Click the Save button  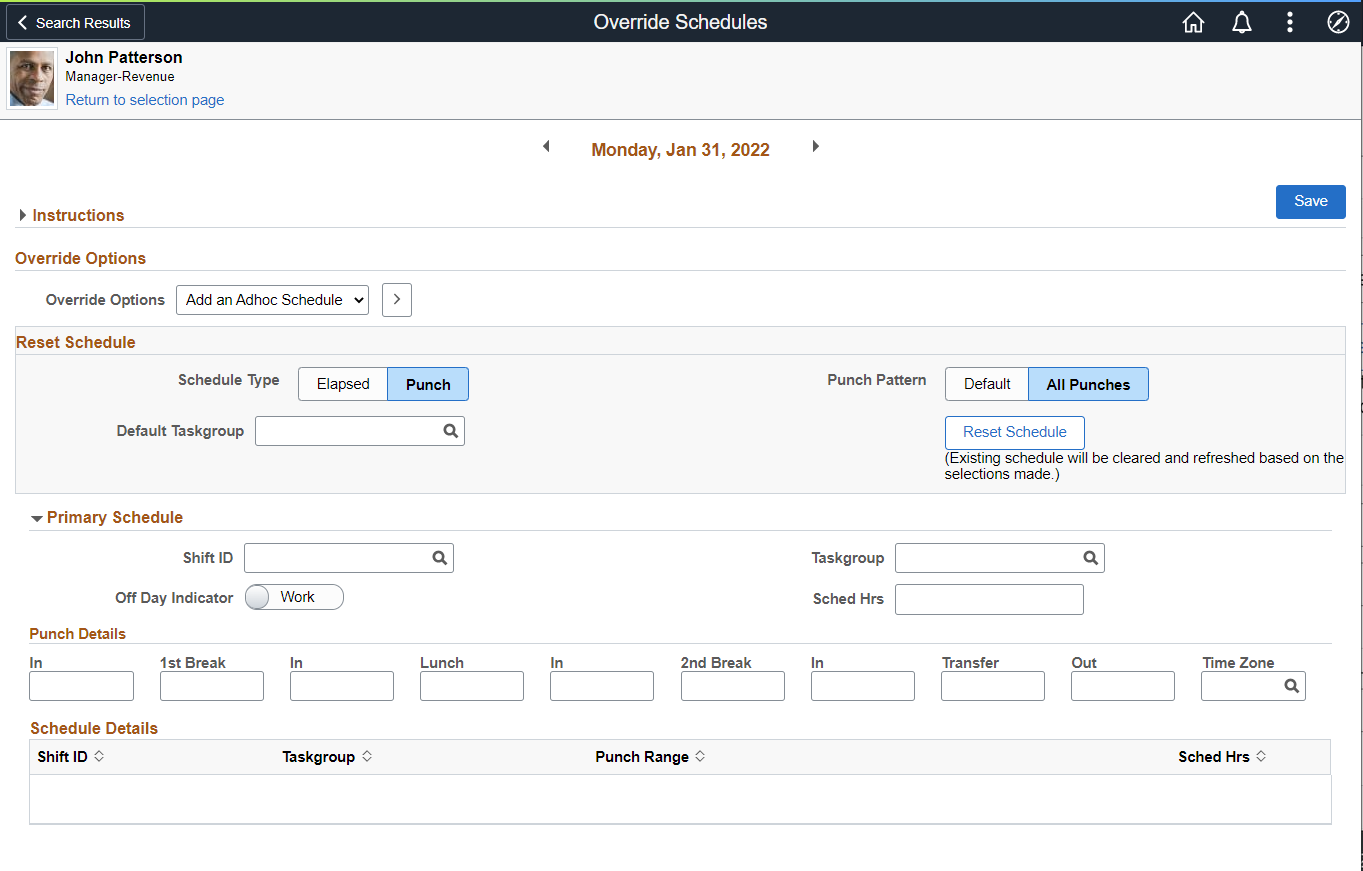click(1311, 201)
